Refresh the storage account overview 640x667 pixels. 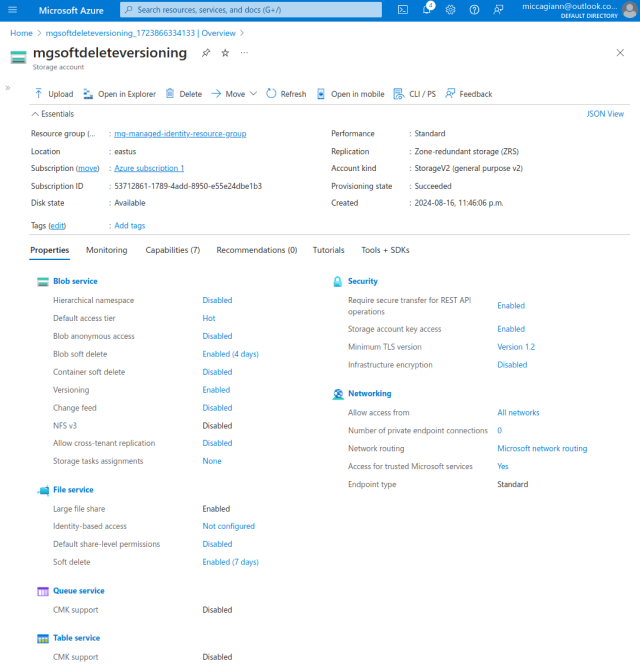click(286, 94)
